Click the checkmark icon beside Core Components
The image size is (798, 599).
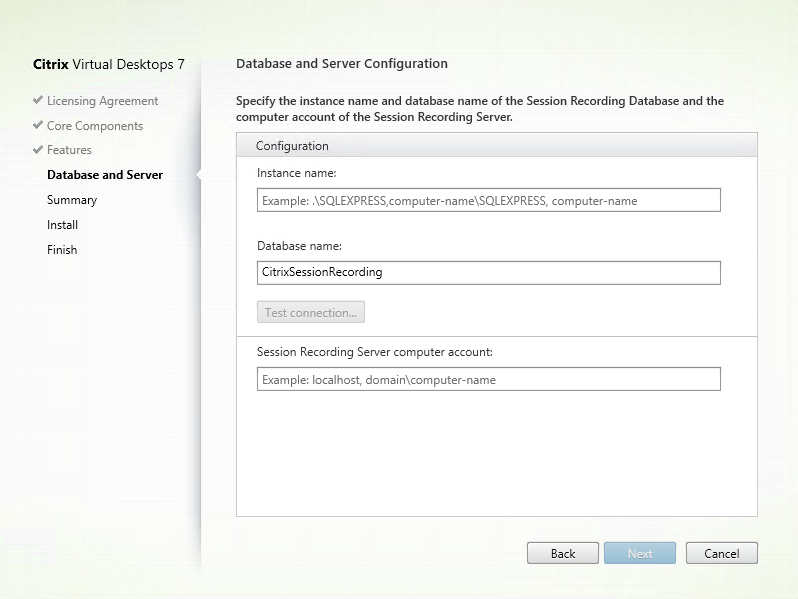click(38, 126)
